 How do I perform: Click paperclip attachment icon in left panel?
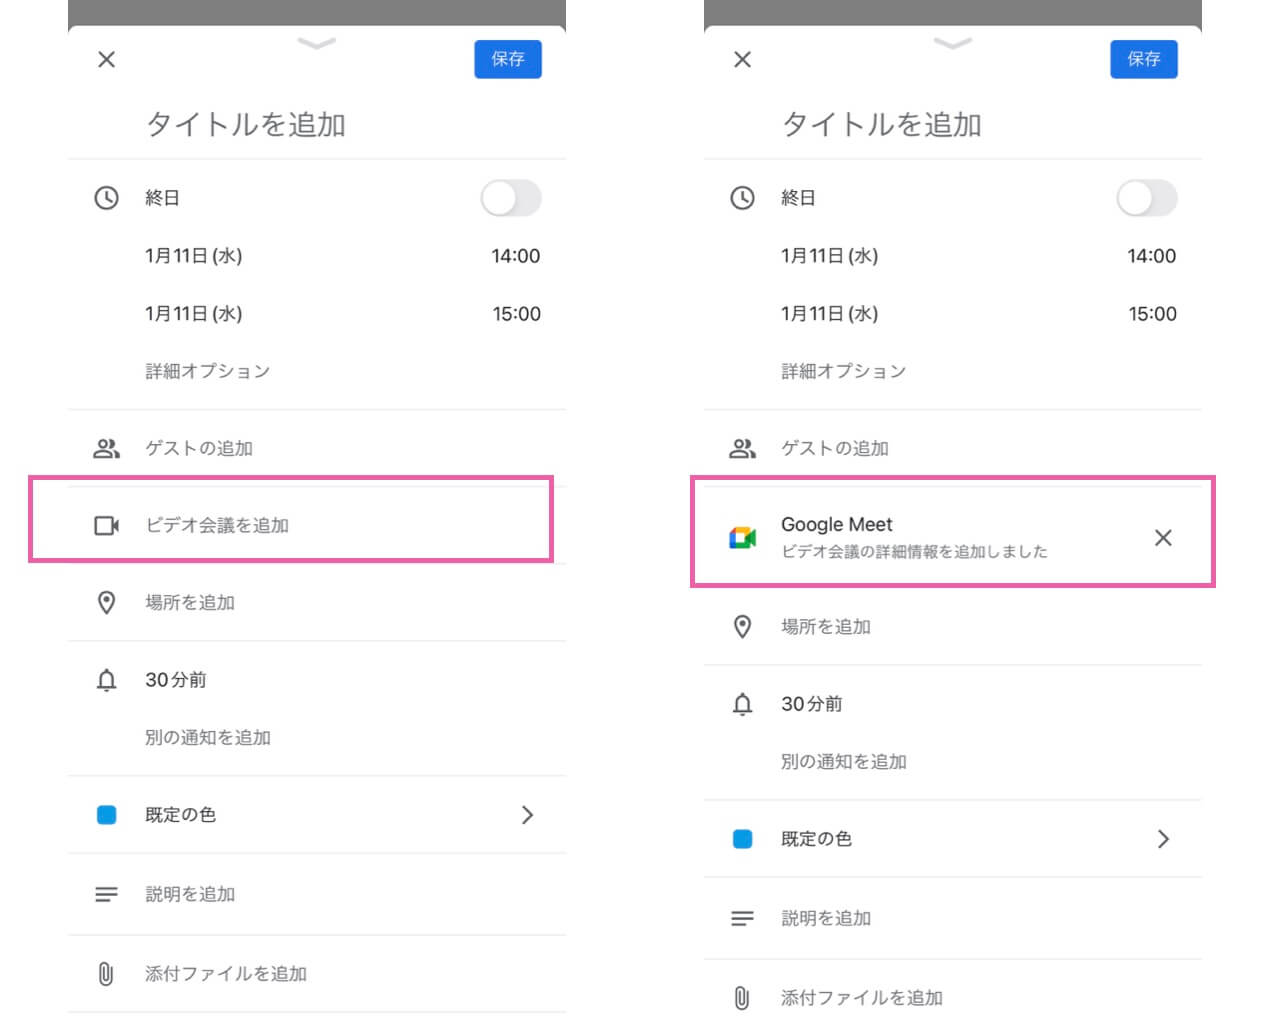point(106,973)
